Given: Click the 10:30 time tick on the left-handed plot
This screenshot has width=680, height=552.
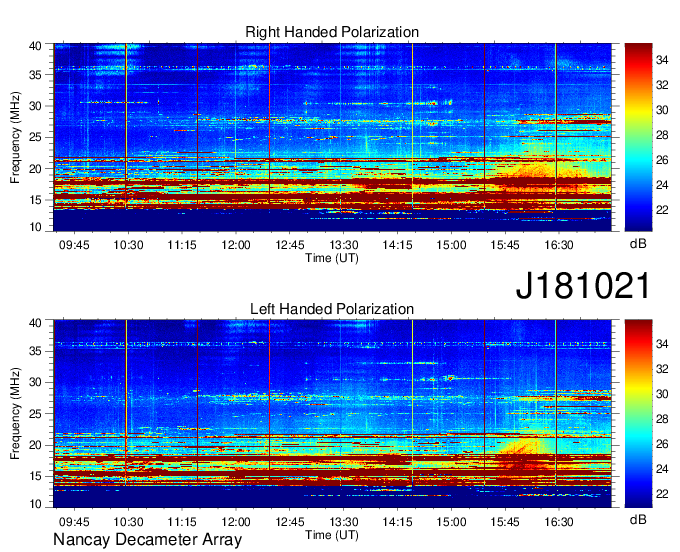Looking at the screenshot, I should [128, 522].
